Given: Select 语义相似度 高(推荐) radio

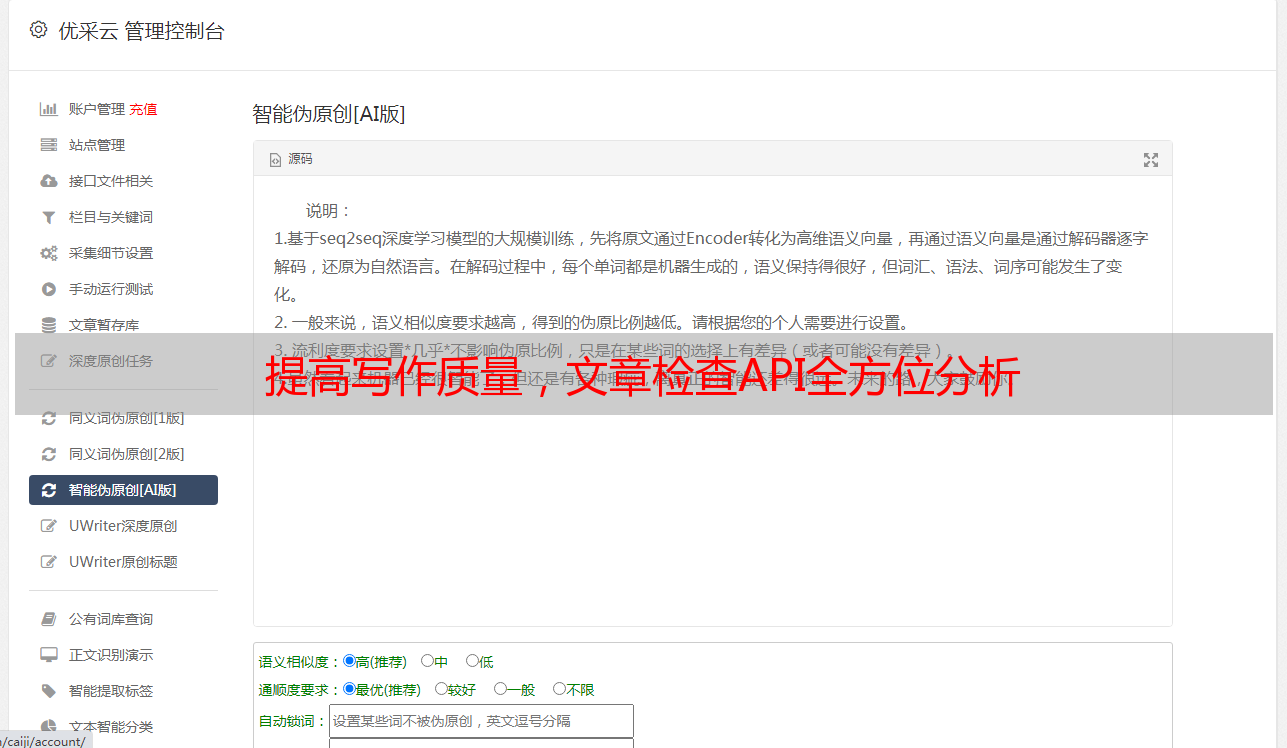Looking at the screenshot, I should 349,661.
